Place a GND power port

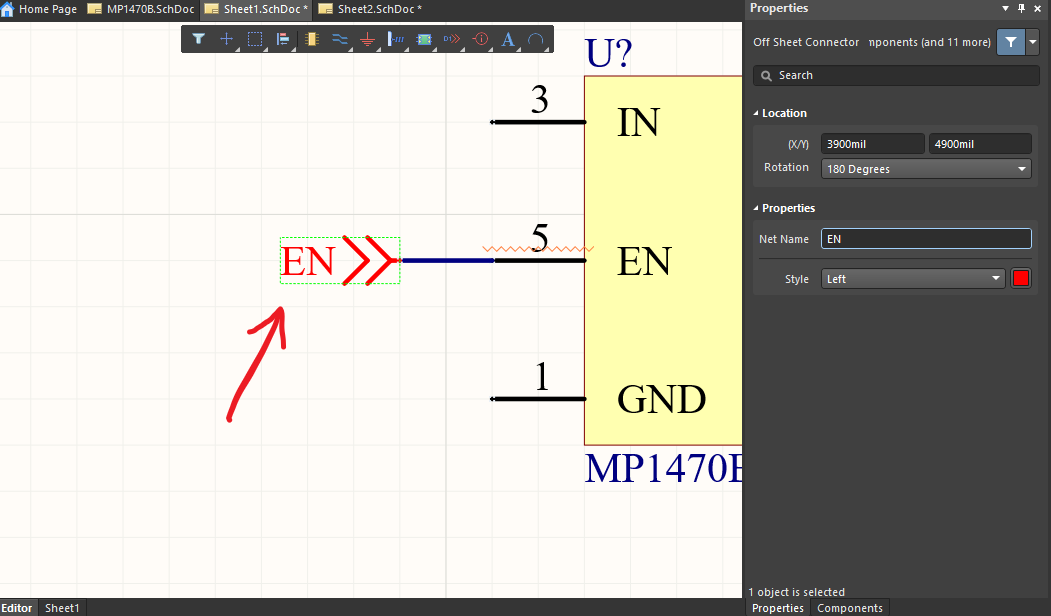367,39
